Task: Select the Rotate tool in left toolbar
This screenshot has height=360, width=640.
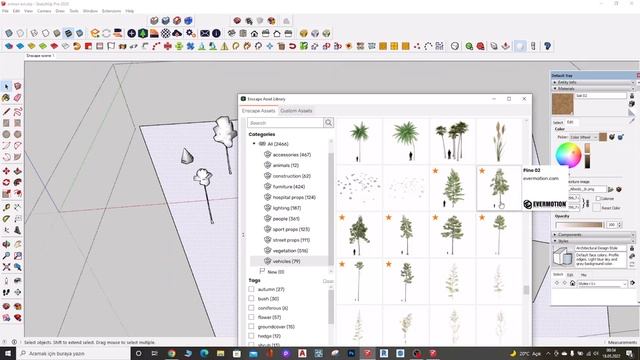Action: (x=6, y=182)
